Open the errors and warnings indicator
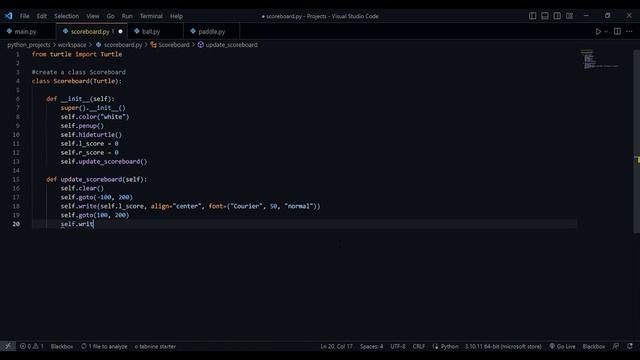640x360 pixels. [31, 346]
